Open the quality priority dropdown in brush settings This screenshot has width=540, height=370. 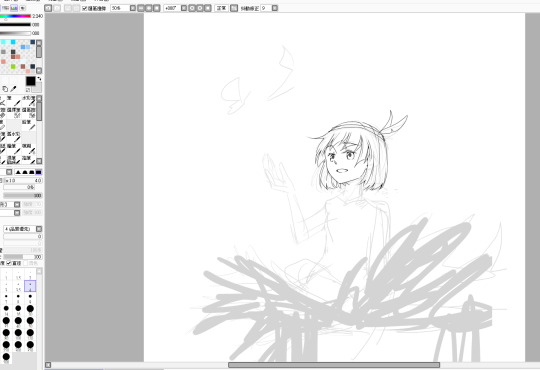coord(39,229)
